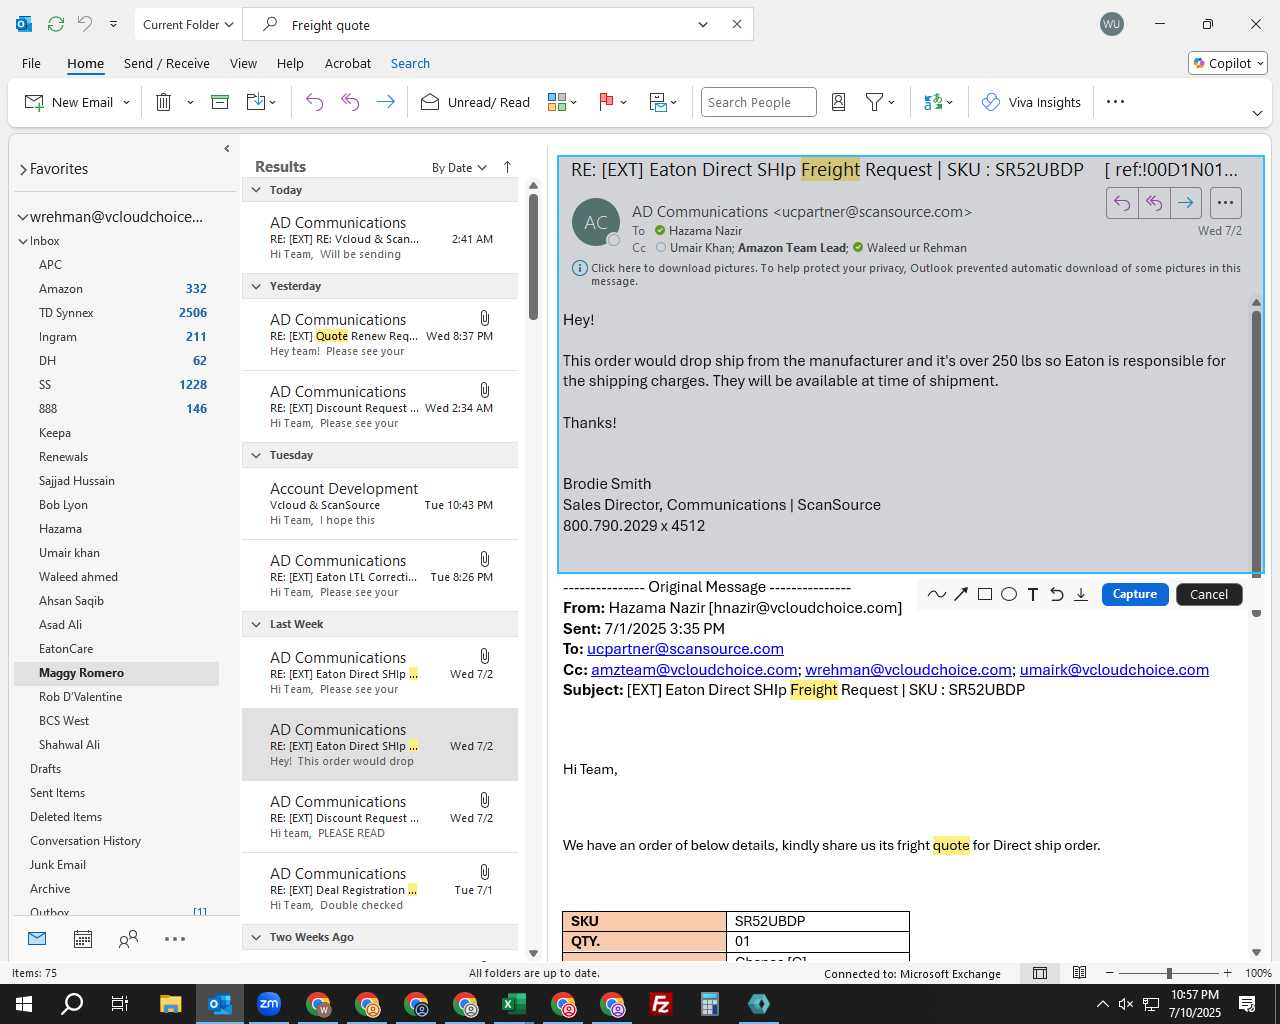Viewport: 1280px width, 1024px height.
Task: Click the undo icon in the capture toolbar
Action: coord(1057,594)
